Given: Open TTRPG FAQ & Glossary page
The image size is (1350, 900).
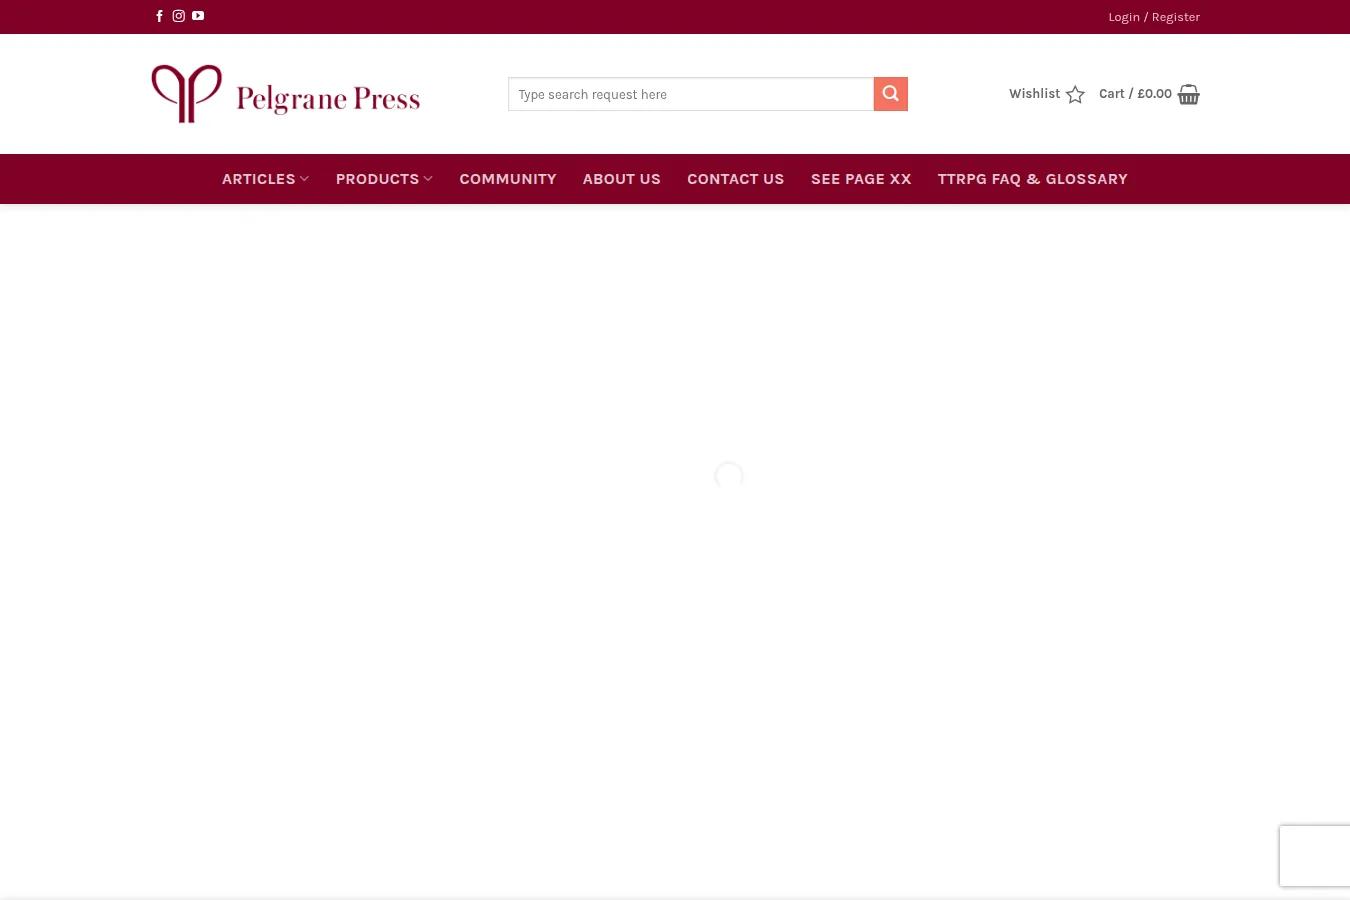Looking at the screenshot, I should [x=1032, y=179].
